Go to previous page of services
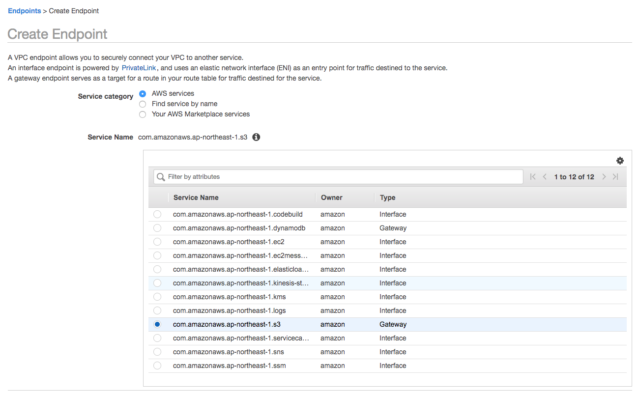This screenshot has height=395, width=640. 544,177
